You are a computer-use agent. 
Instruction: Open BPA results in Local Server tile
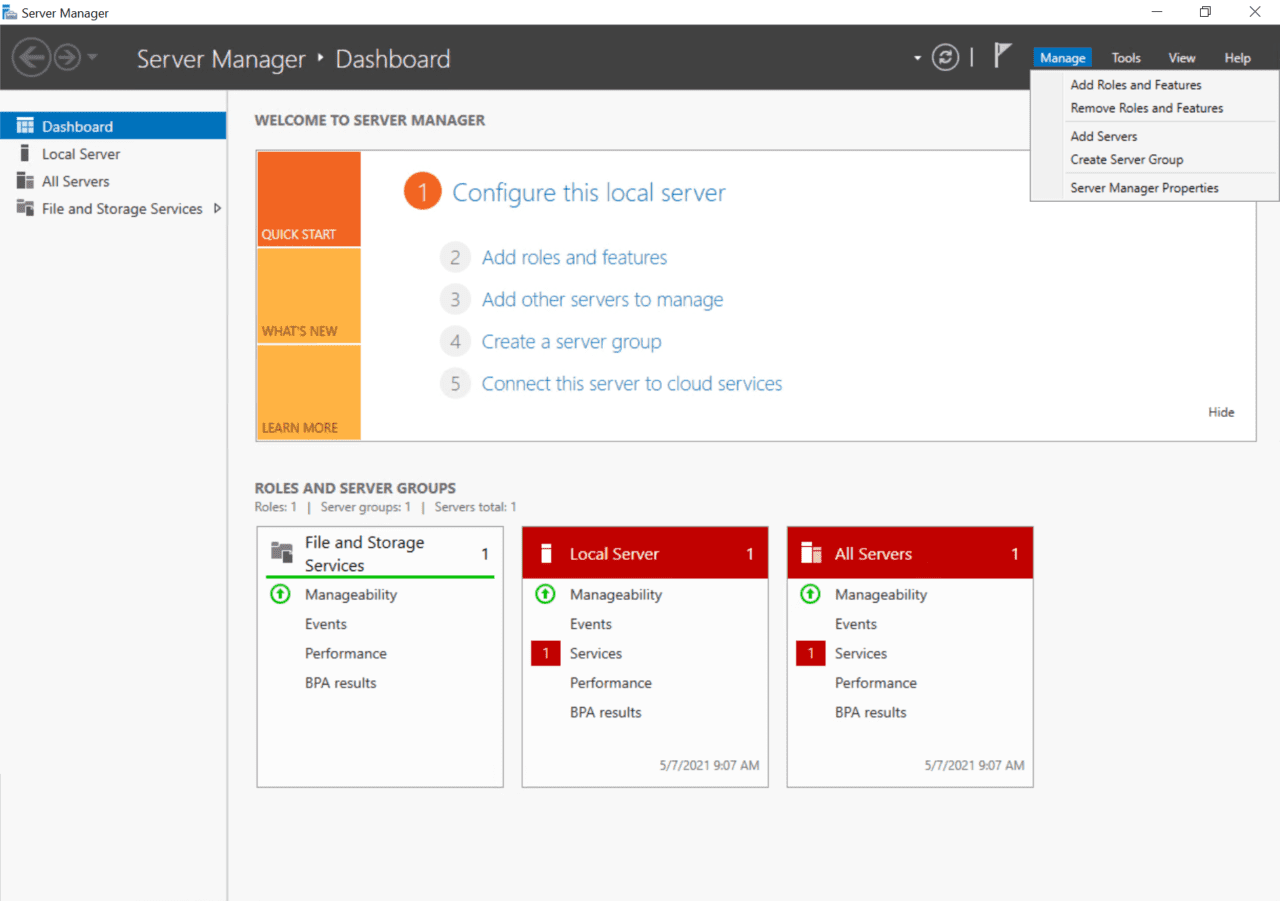pyautogui.click(x=606, y=712)
